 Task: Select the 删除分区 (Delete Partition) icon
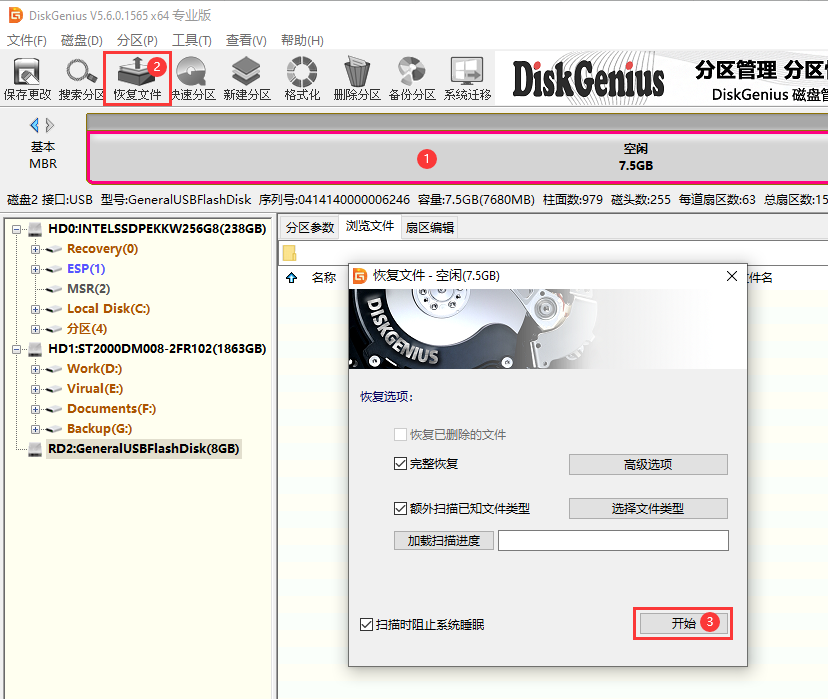357,79
